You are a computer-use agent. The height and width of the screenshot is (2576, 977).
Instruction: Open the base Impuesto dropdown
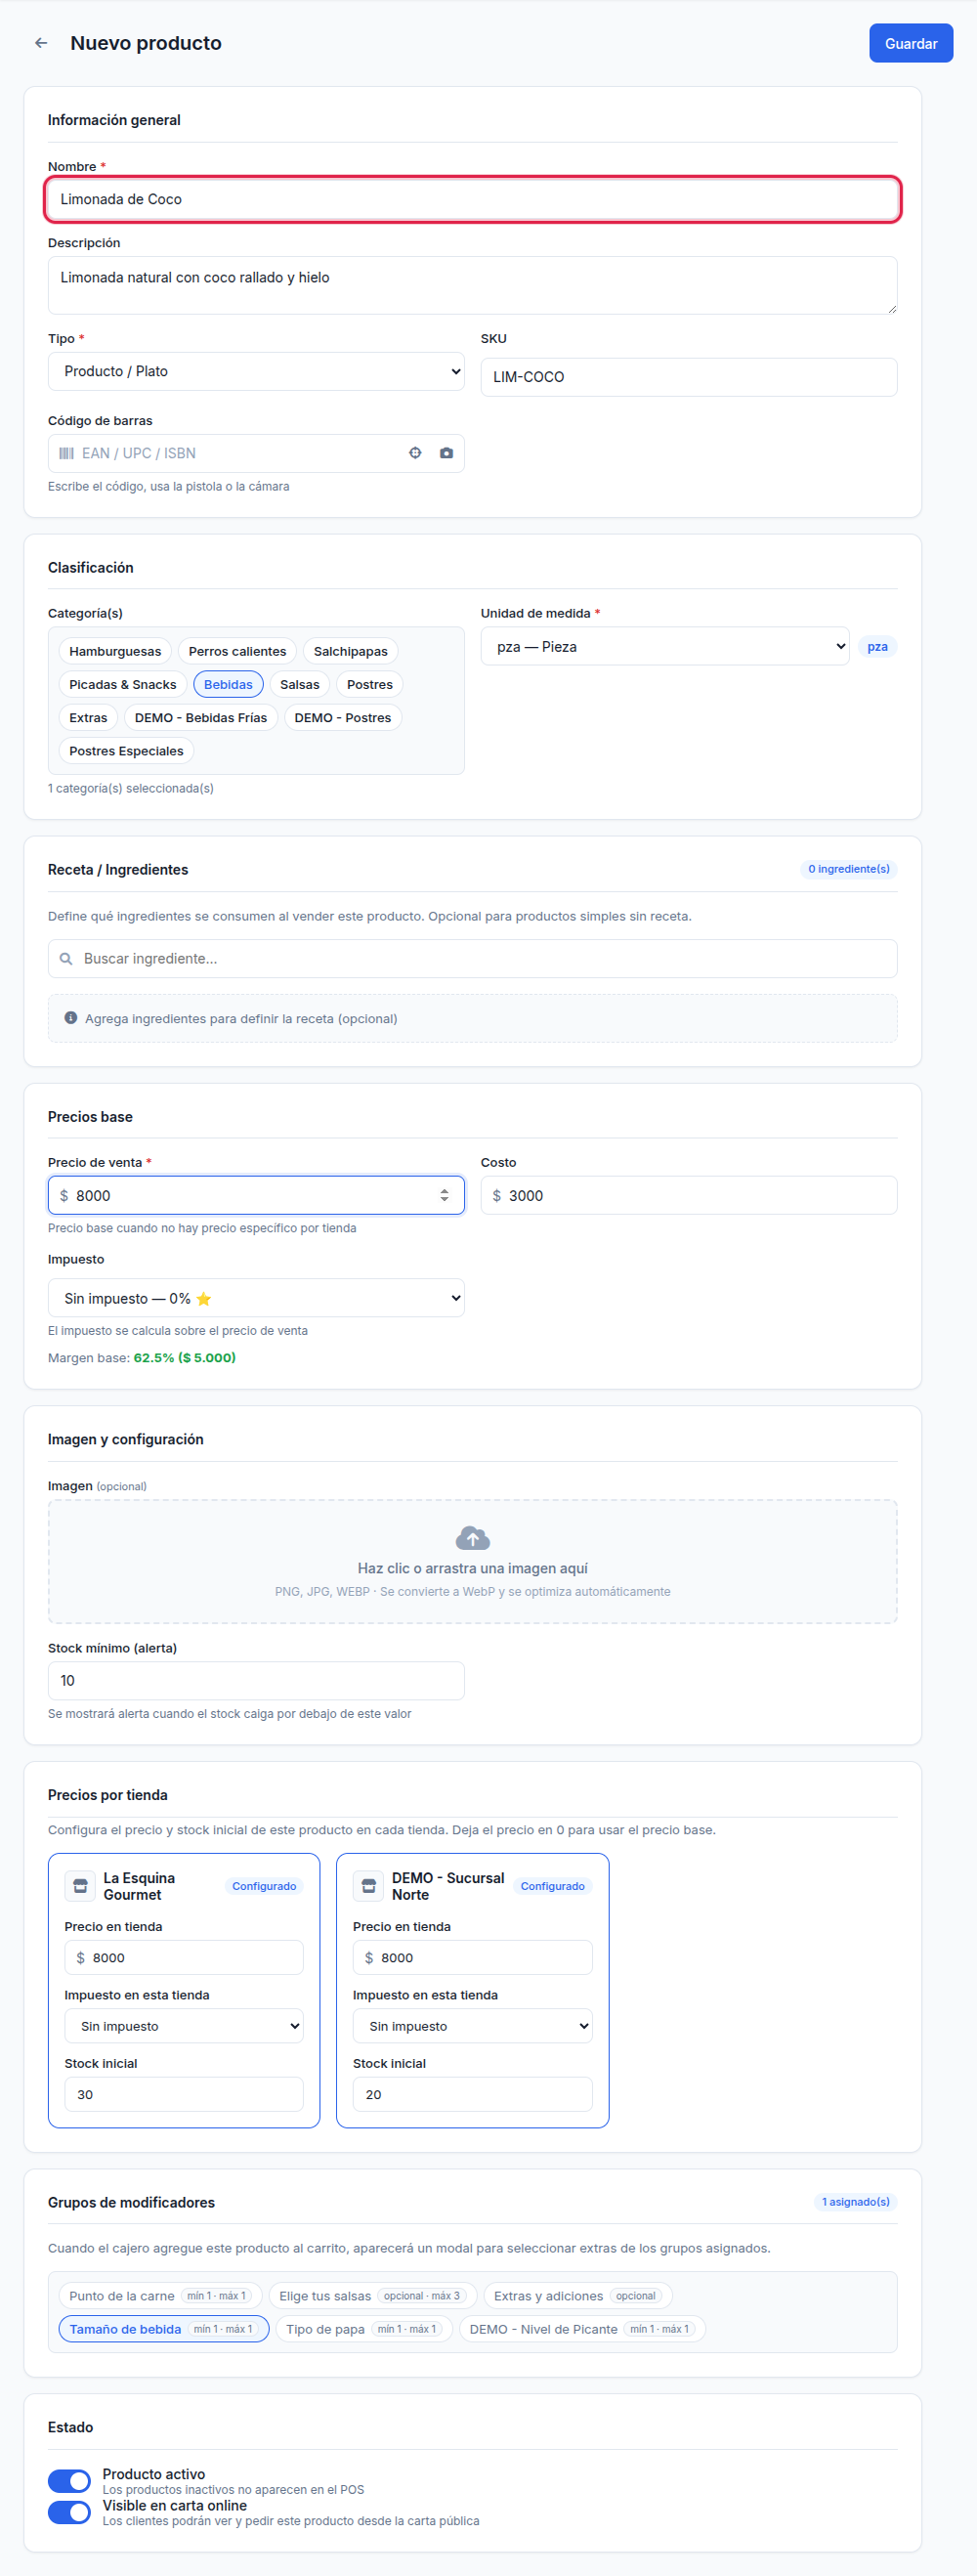click(x=256, y=1298)
